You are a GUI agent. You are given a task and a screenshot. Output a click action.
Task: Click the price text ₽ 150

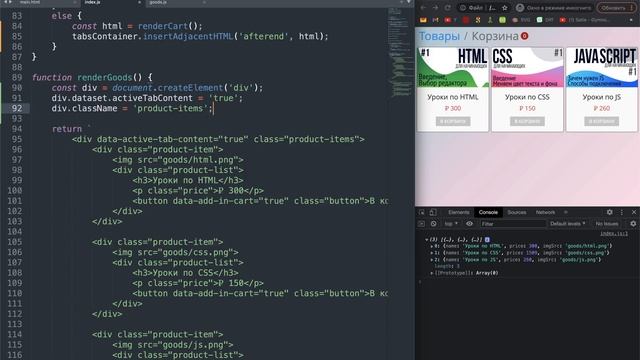pyautogui.click(x=527, y=109)
